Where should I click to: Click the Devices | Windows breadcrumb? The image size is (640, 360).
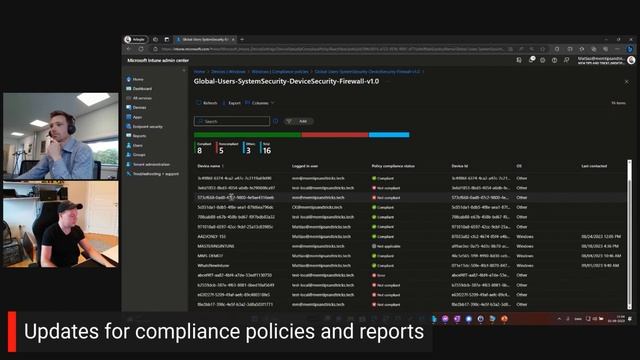[x=228, y=71]
